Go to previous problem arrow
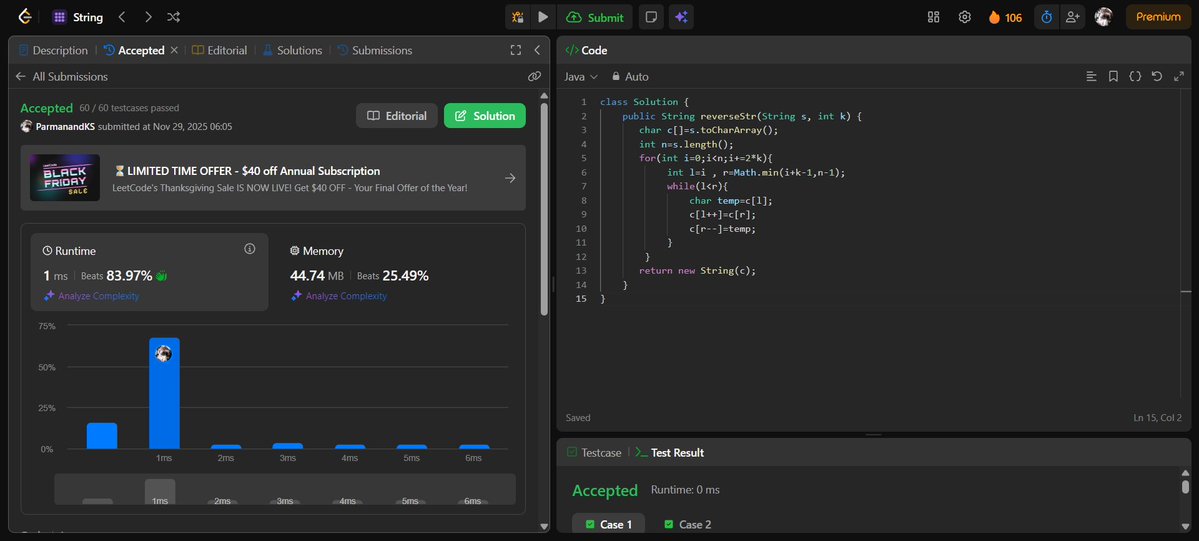This screenshot has width=1199, height=541. [122, 17]
